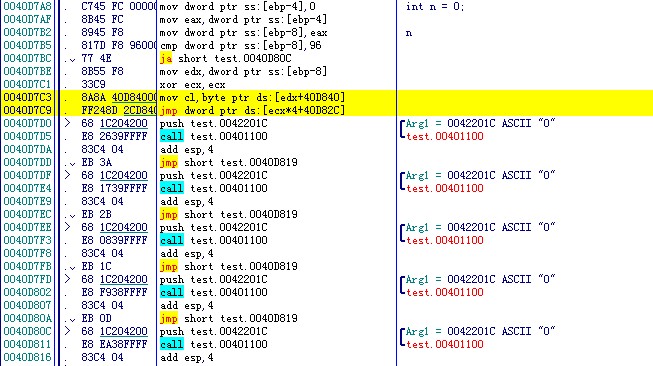Click jmp short test.0040D819 at 0040D7DD
The height and width of the screenshot is (366, 653).
[229, 162]
